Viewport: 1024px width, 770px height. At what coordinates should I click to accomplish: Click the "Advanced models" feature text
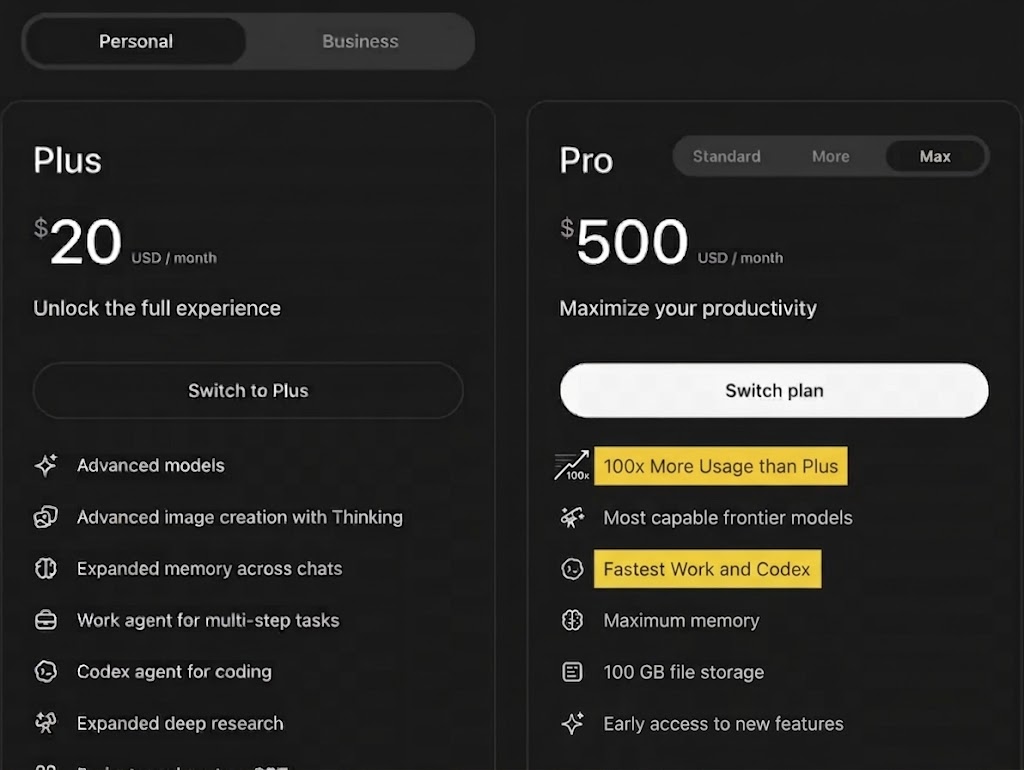[x=151, y=465]
